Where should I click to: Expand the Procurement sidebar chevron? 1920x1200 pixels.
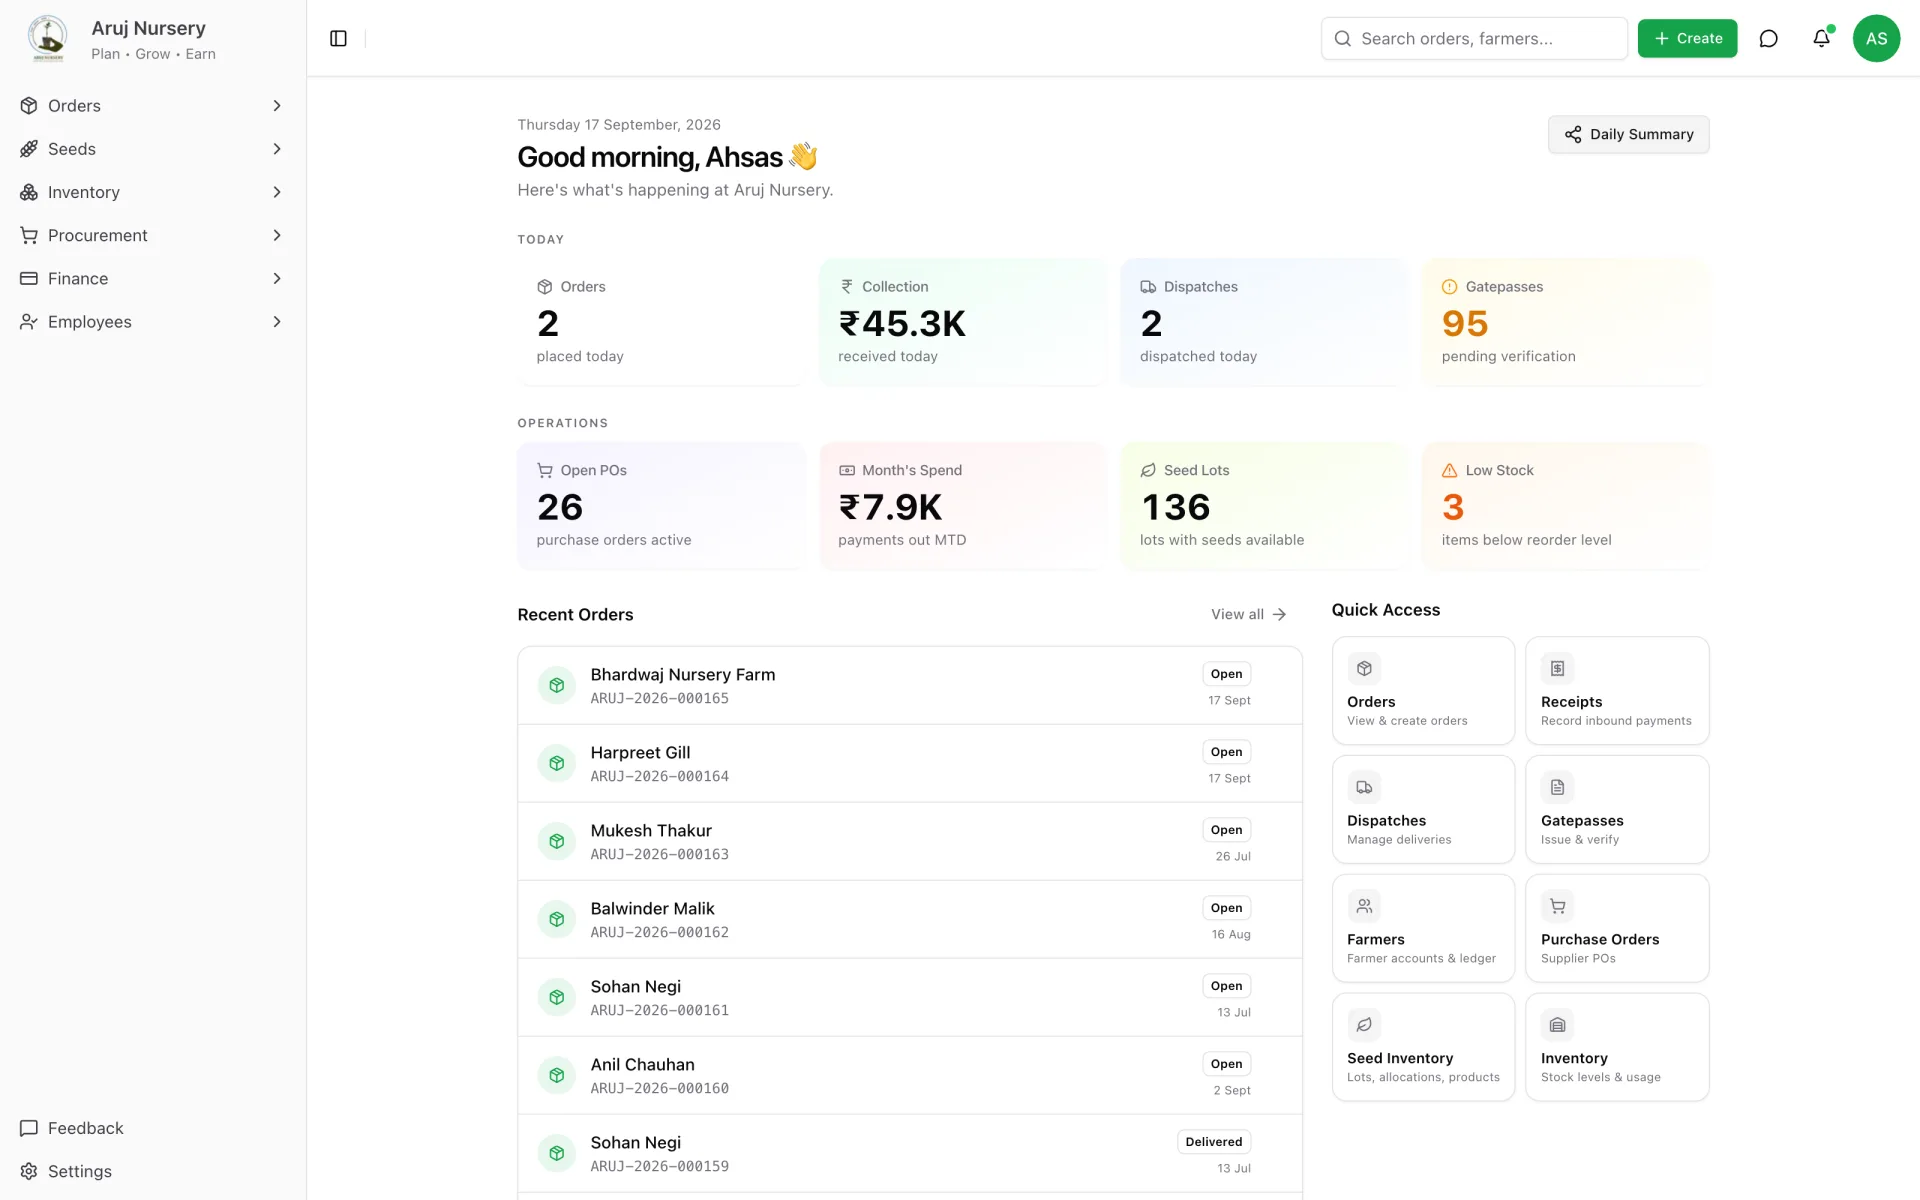pos(277,235)
